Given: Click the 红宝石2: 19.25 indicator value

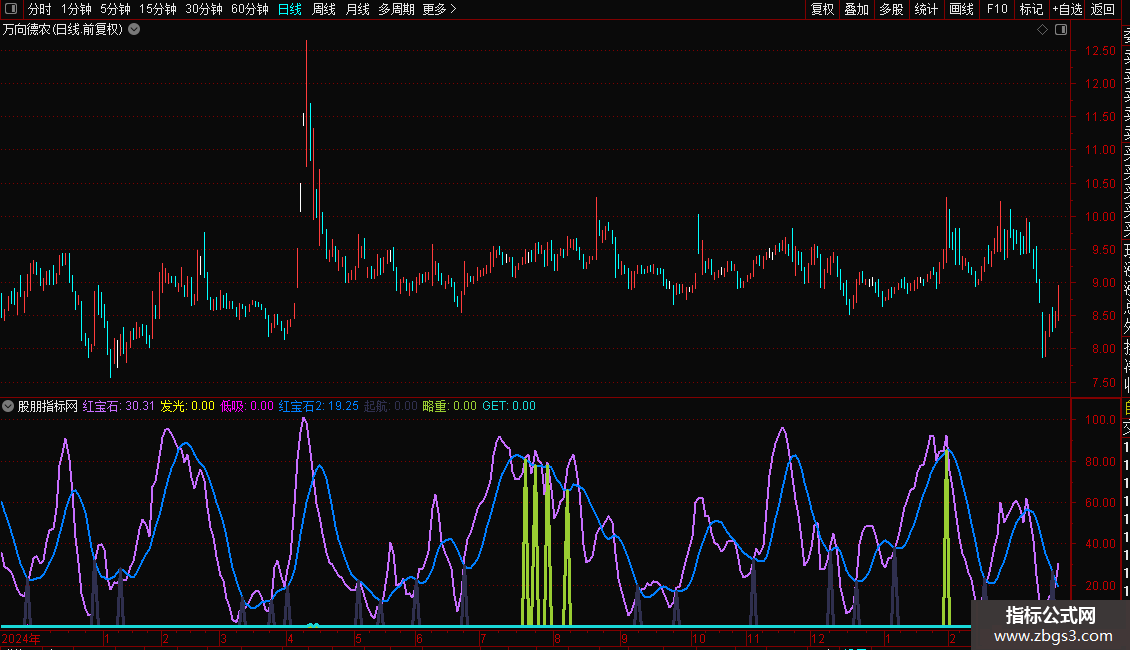Looking at the screenshot, I should pyautogui.click(x=319, y=406).
